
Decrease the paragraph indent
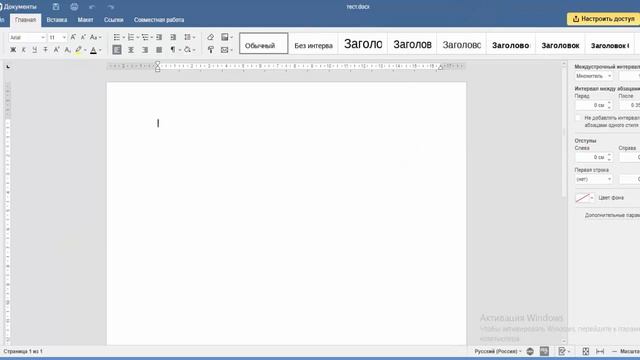tap(159, 37)
